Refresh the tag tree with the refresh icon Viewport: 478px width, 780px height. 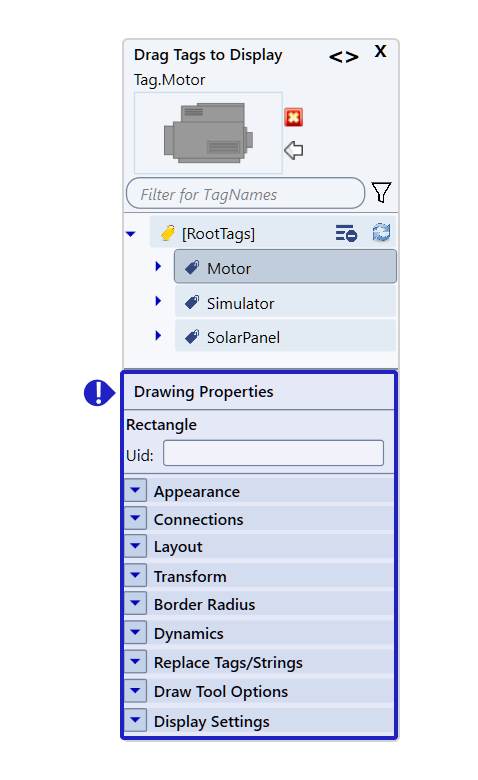pos(382,233)
